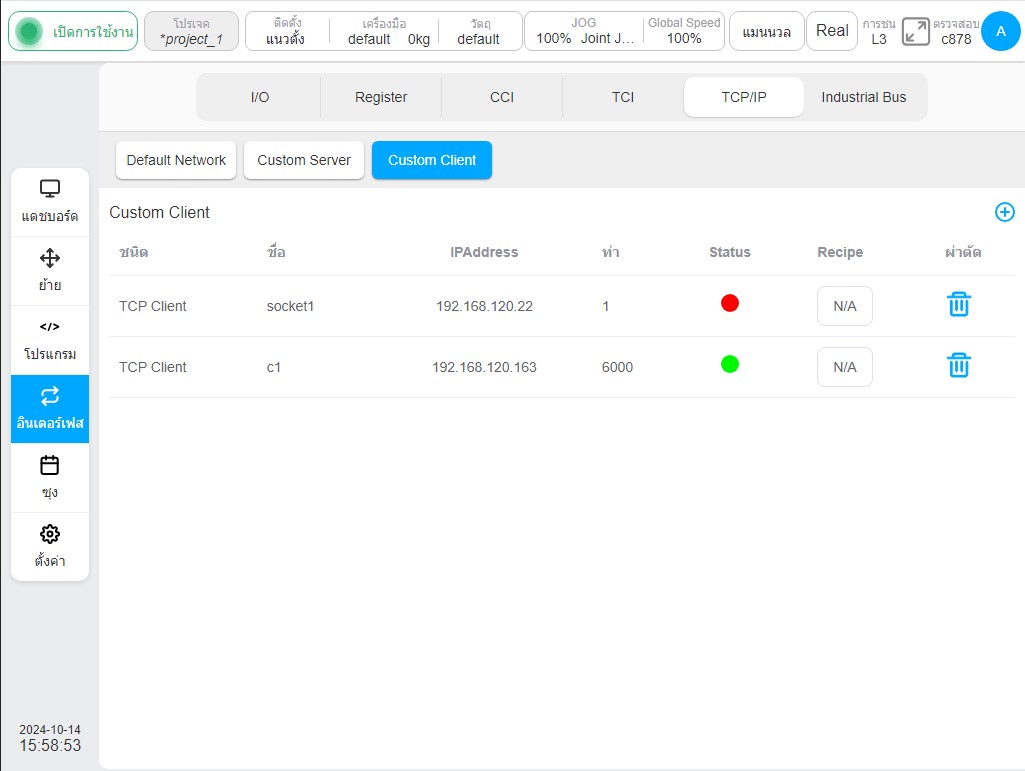
Task: Click the Real mode button
Action: pyautogui.click(x=832, y=31)
